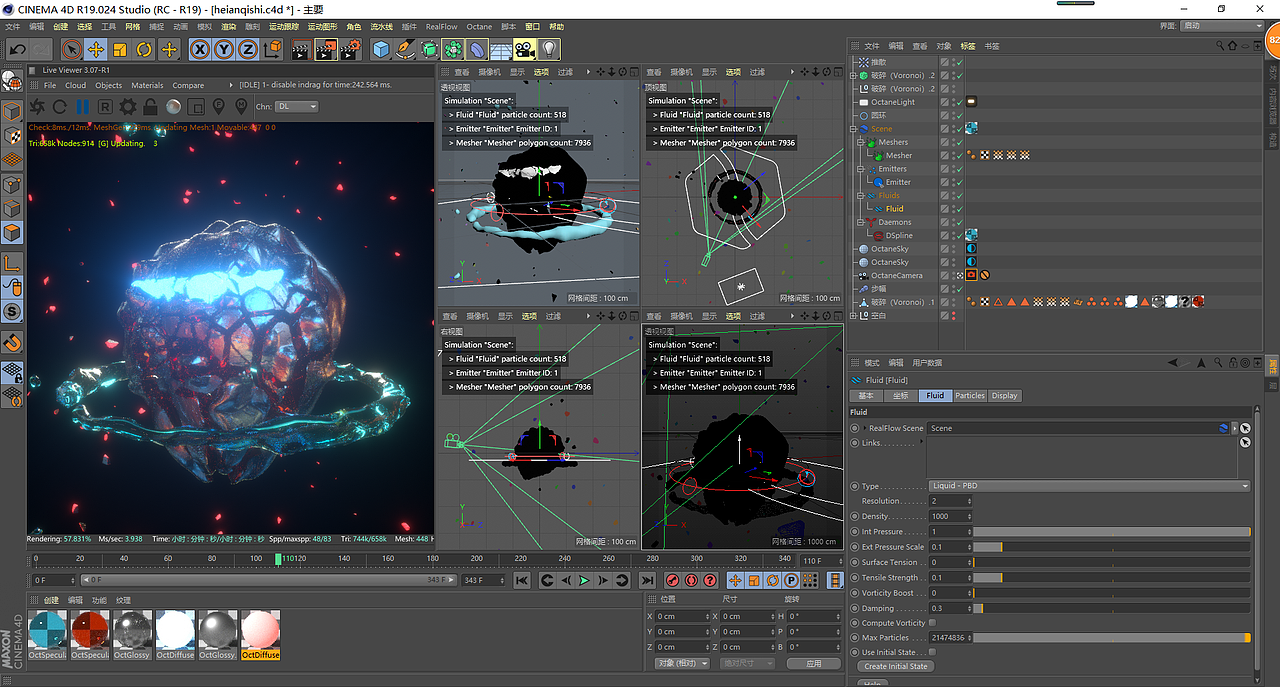1280x687 pixels.
Task: Open the RealFlow menu
Action: tap(441, 27)
